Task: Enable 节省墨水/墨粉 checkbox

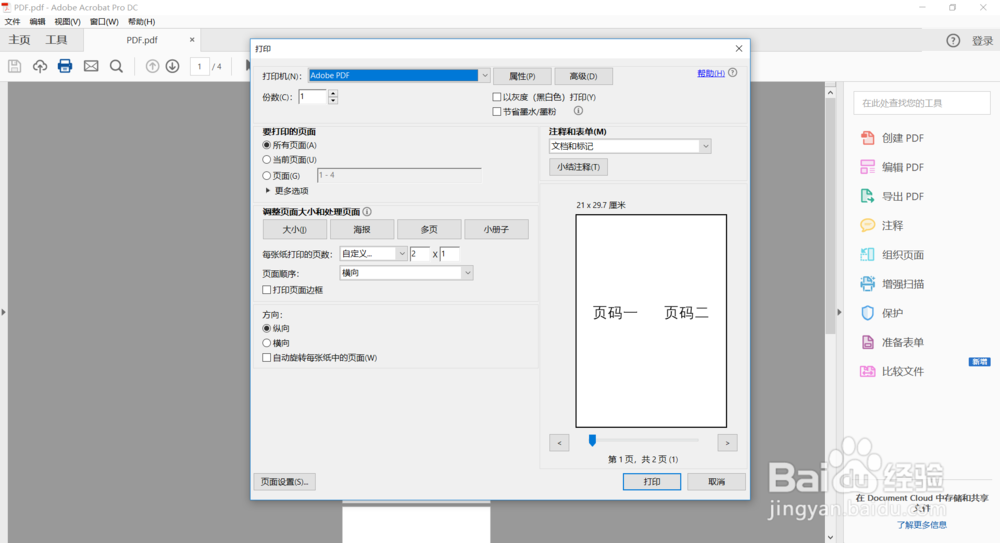Action: pos(497,112)
